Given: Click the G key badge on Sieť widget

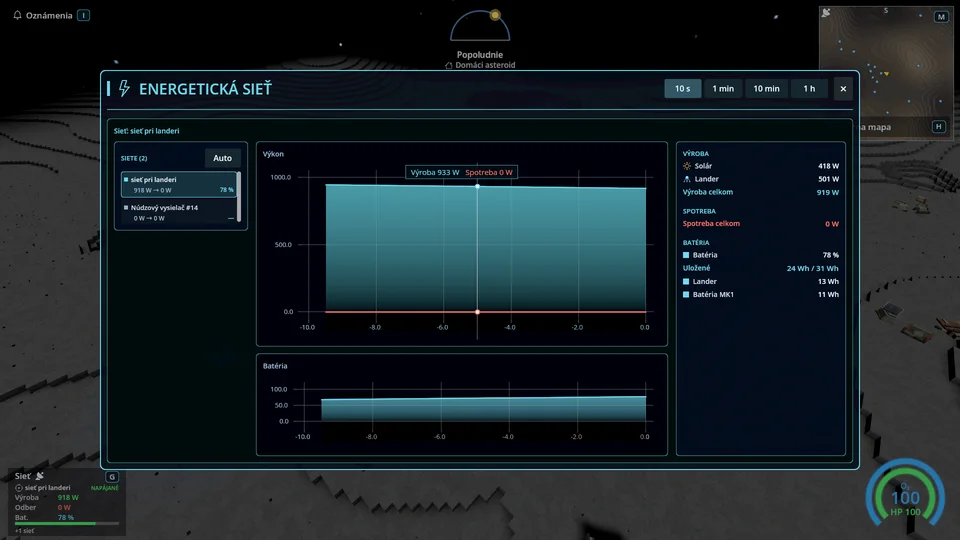Looking at the screenshot, I should [x=112, y=476].
